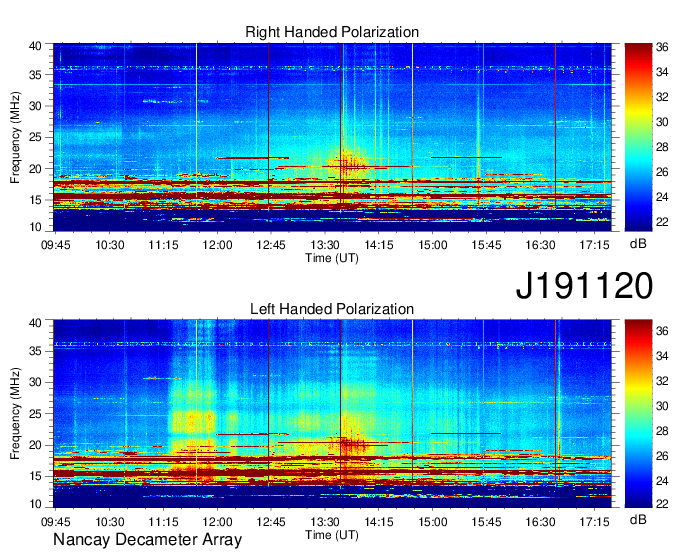Click the Left Handed plot's color scale bar
Viewport: 680px width, 552px height.
pos(638,414)
